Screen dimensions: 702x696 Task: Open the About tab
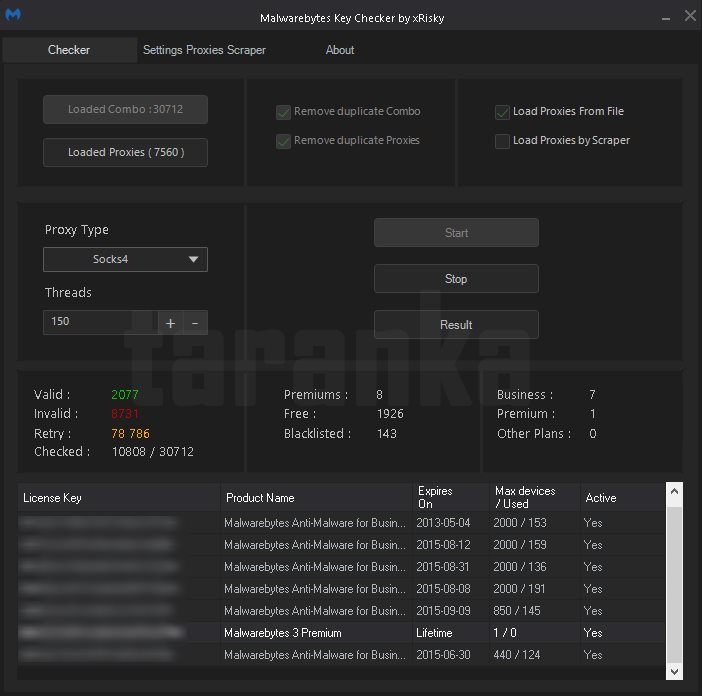click(x=339, y=50)
